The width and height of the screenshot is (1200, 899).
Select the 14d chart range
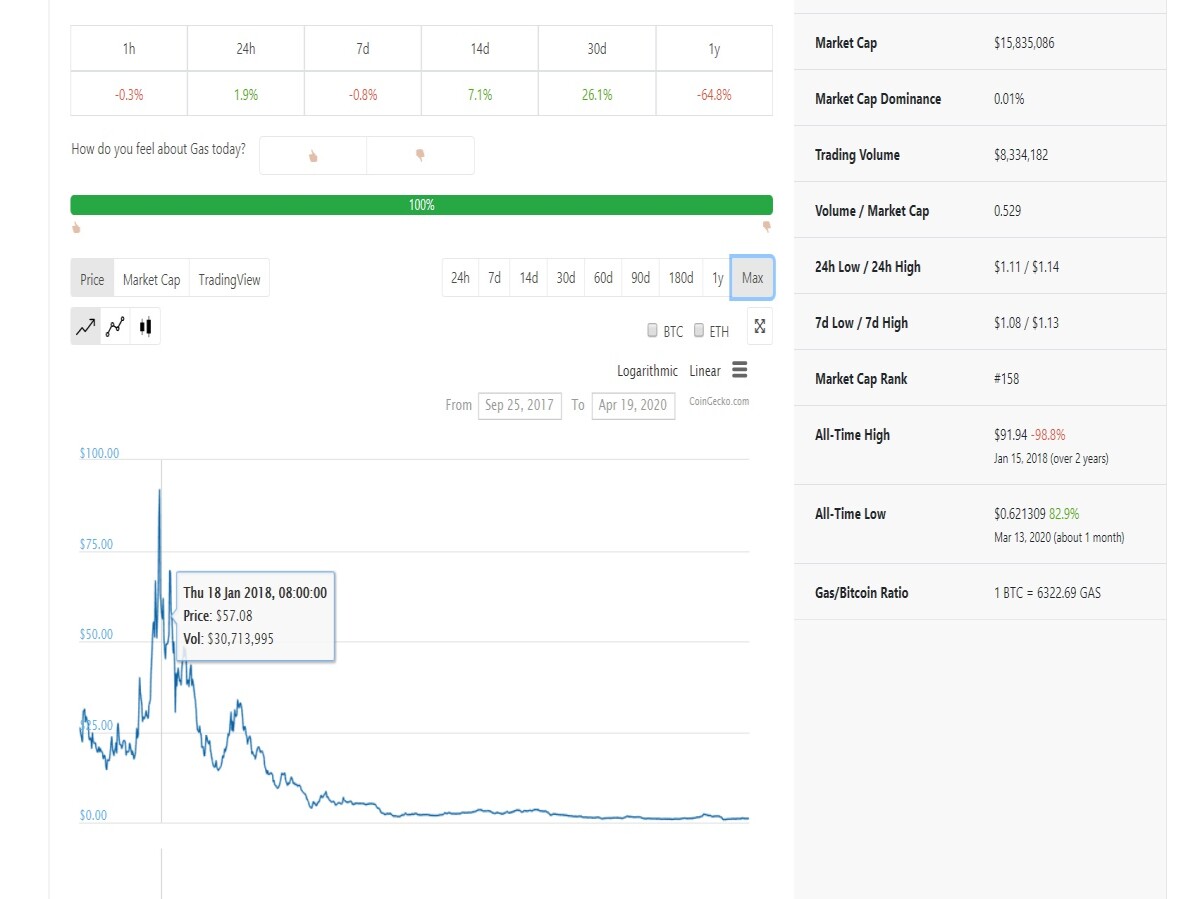(528, 278)
